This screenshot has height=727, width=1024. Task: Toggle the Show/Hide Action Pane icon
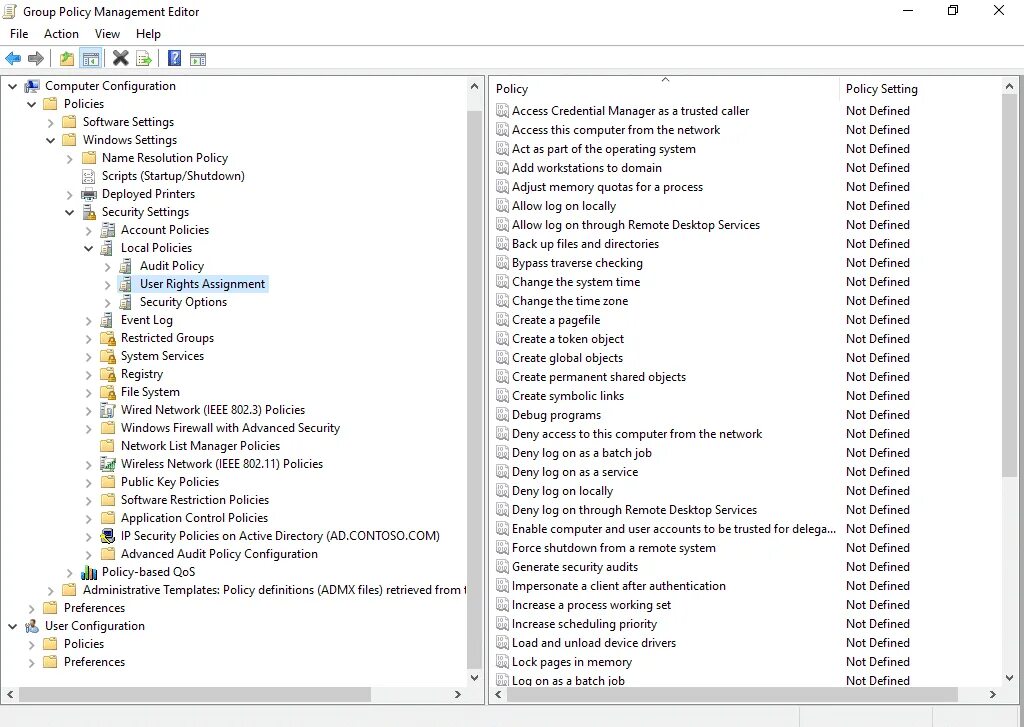tap(198, 59)
